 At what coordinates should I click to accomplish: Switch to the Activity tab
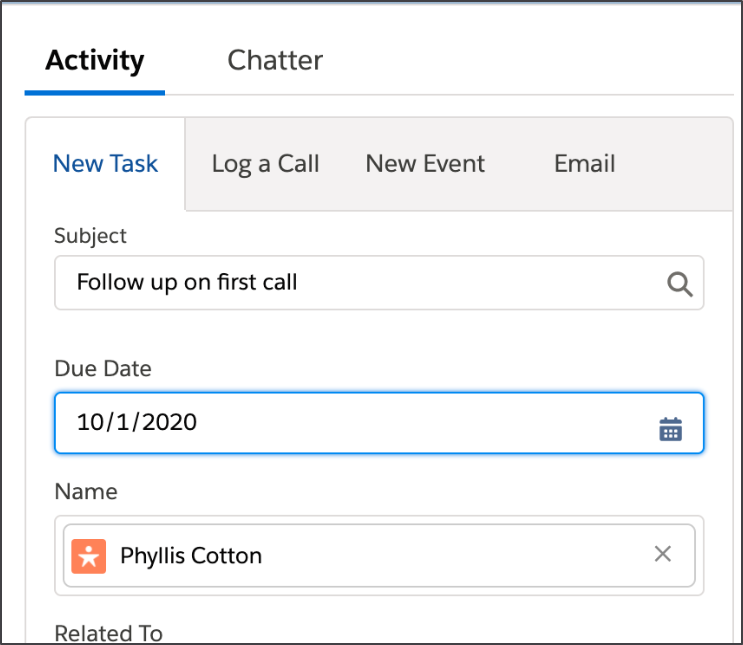95,61
